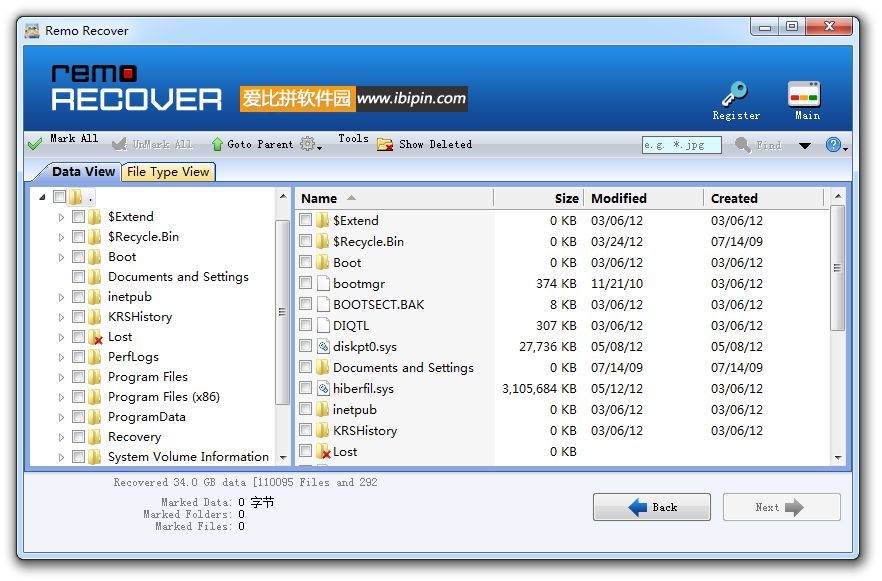Screen dimensions: 882x581
Task: Sort by Modified column header
Action: (x=644, y=199)
